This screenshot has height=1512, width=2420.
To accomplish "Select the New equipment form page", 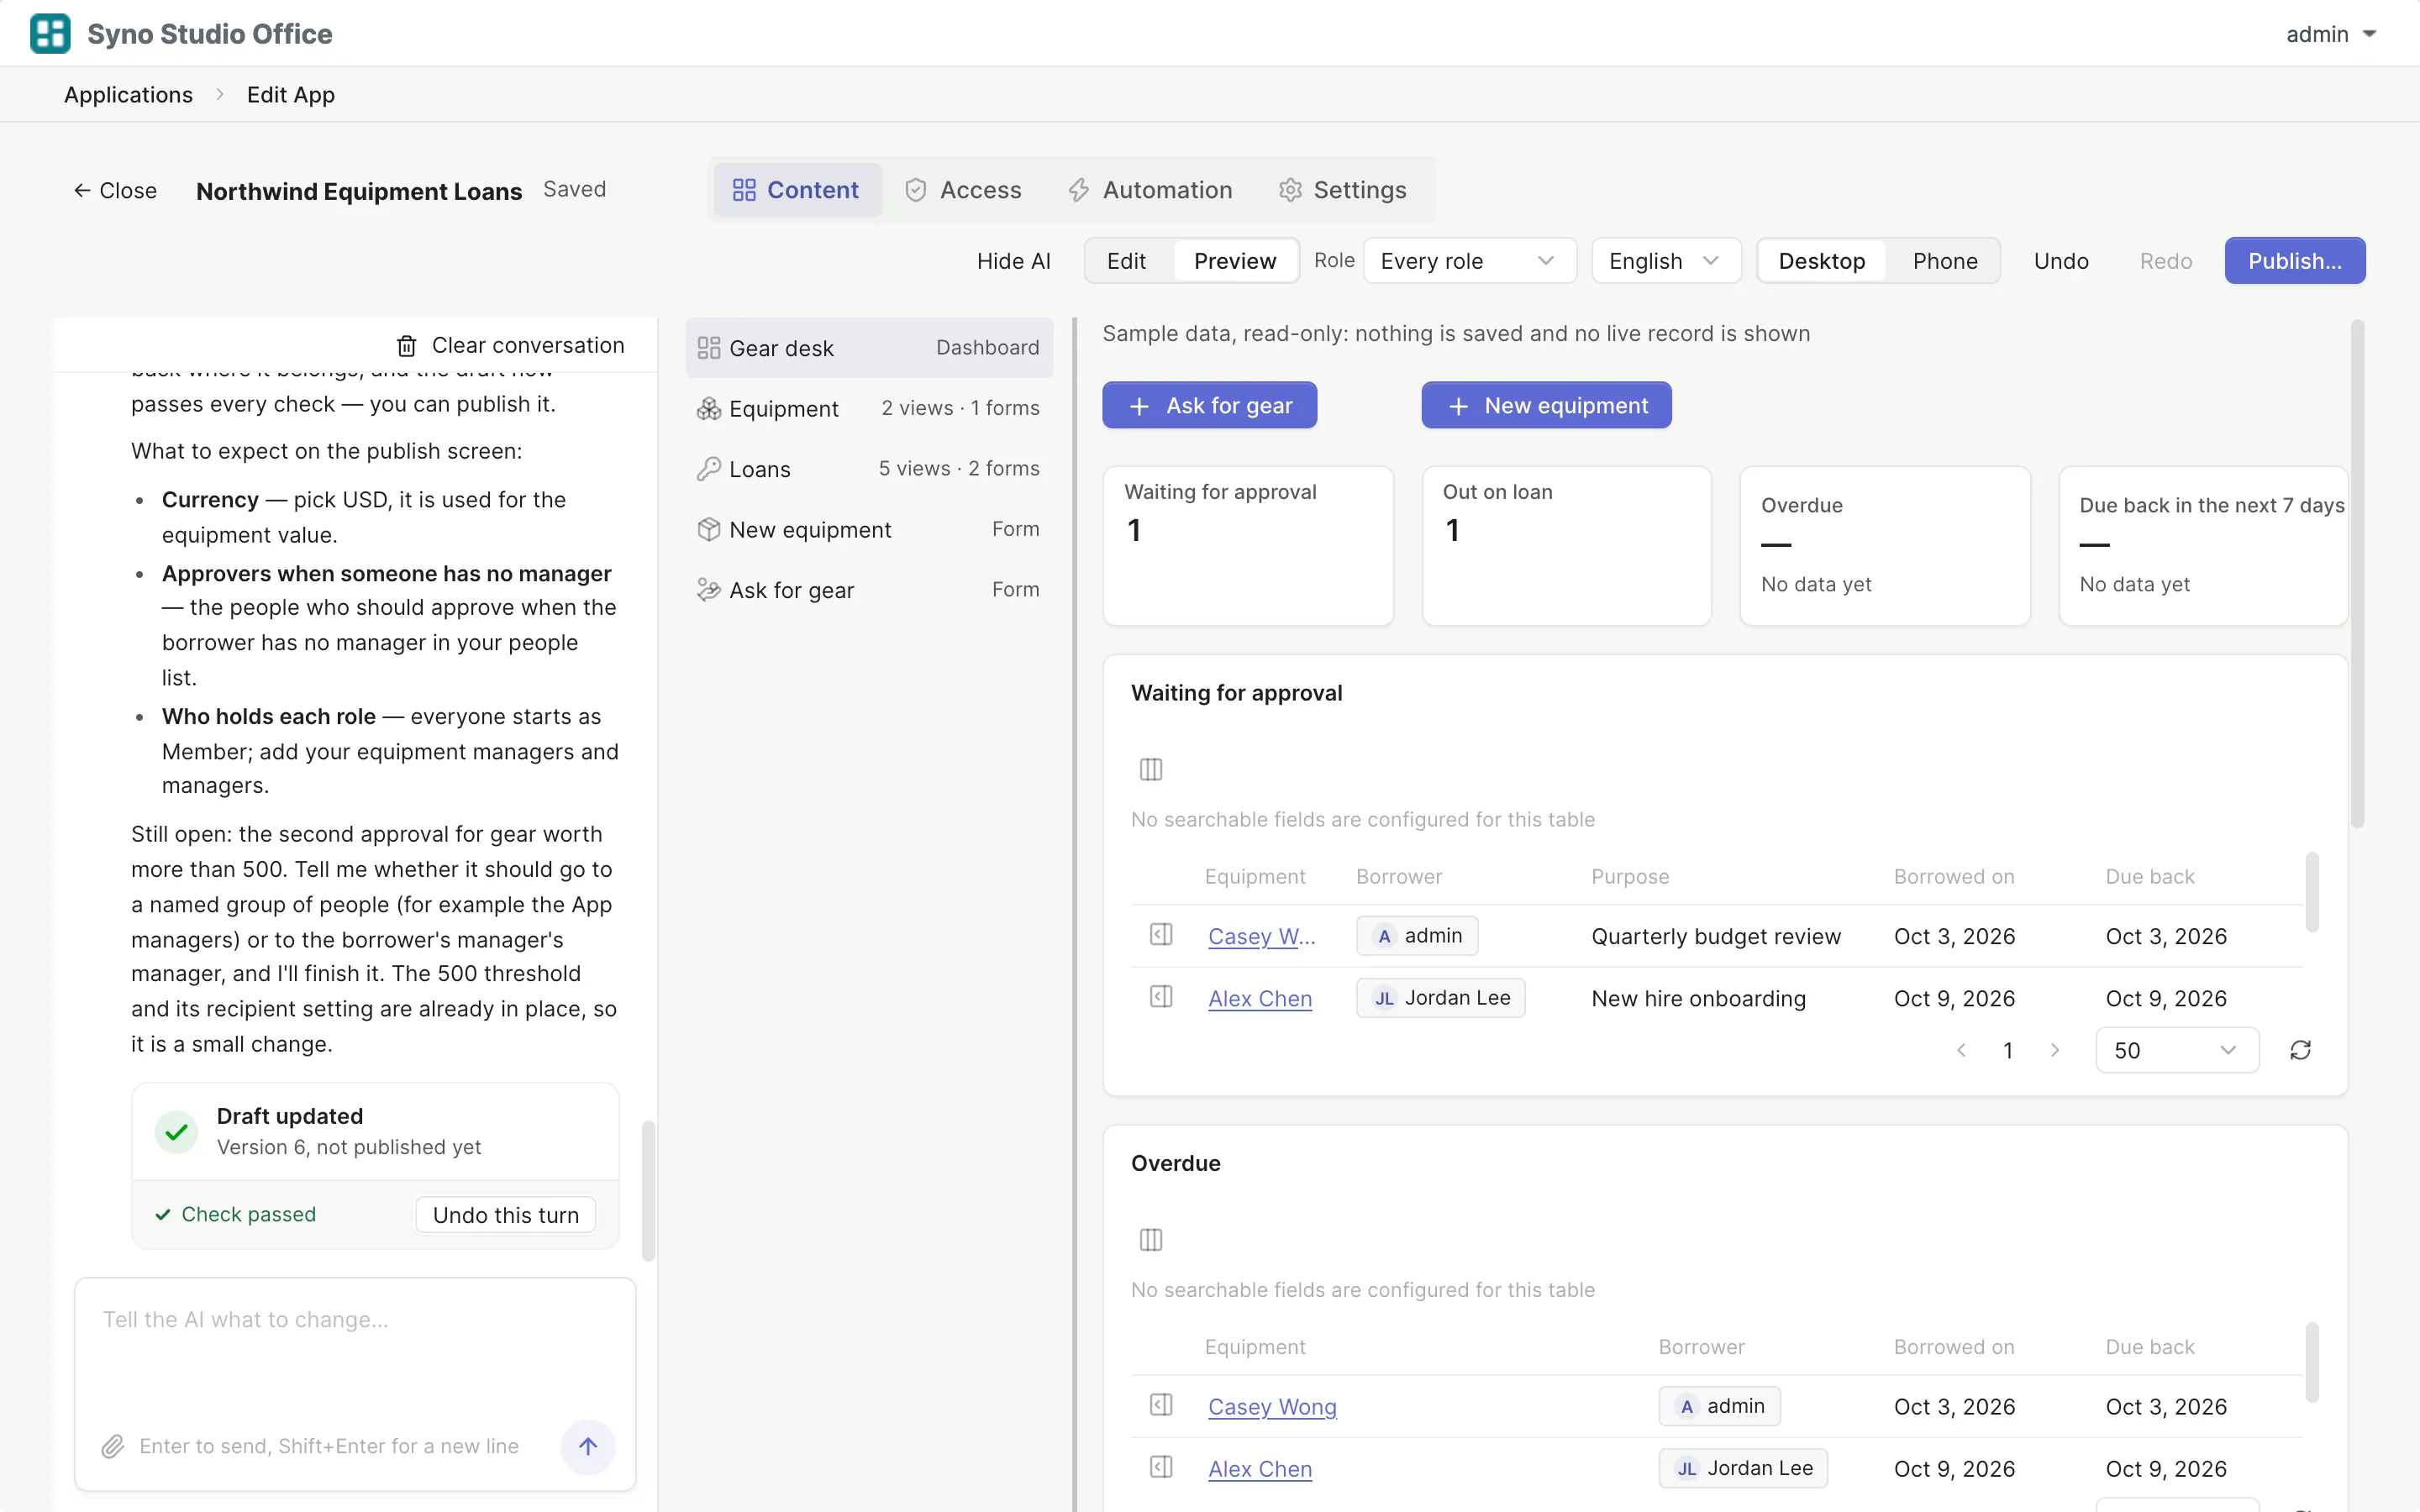I will coord(868,529).
